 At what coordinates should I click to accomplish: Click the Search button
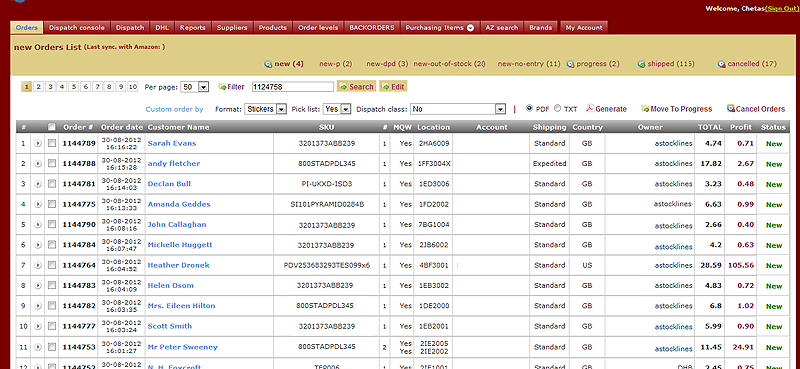356,87
